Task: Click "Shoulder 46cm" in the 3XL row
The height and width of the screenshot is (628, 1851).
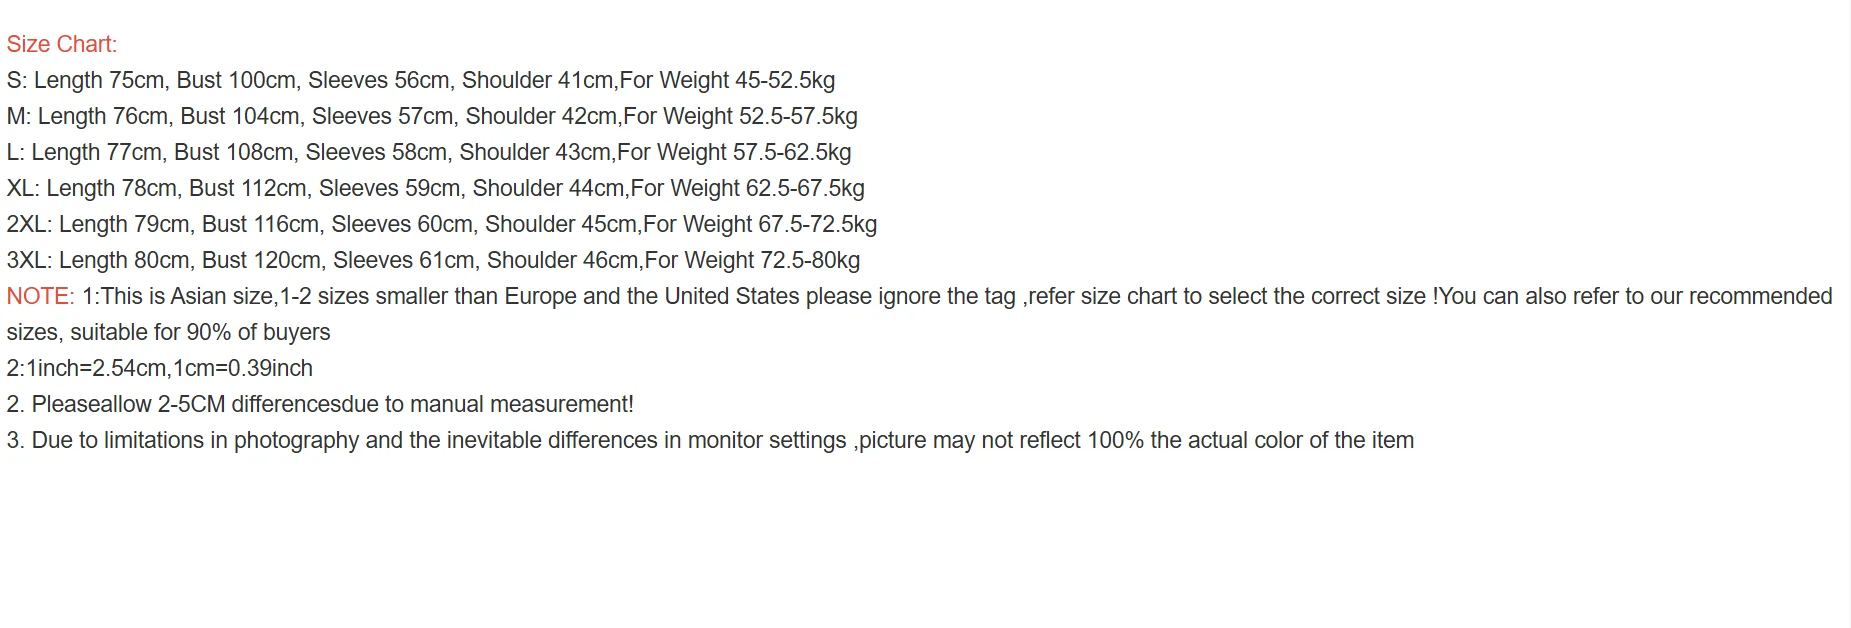Action: click(x=562, y=260)
